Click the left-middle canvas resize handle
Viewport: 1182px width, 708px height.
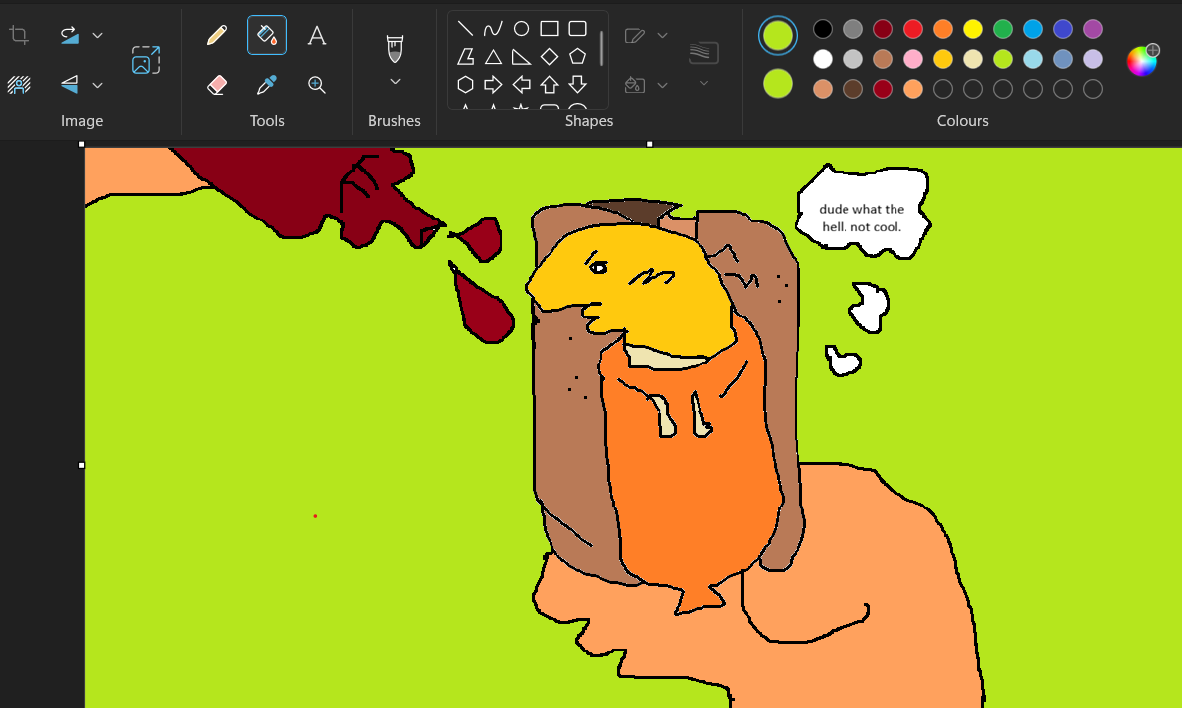[x=81, y=465]
